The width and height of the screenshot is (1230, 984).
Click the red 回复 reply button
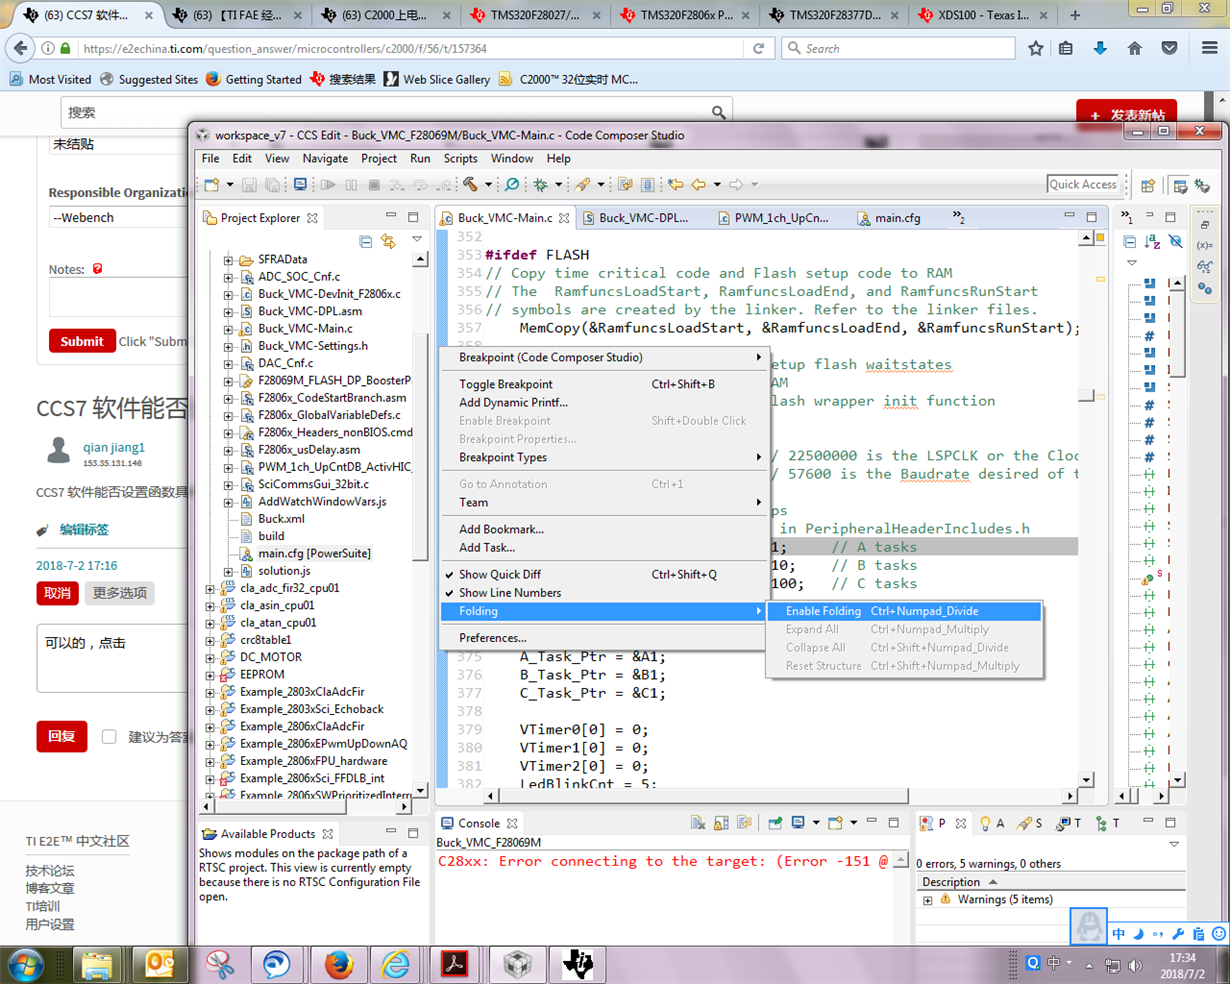62,736
